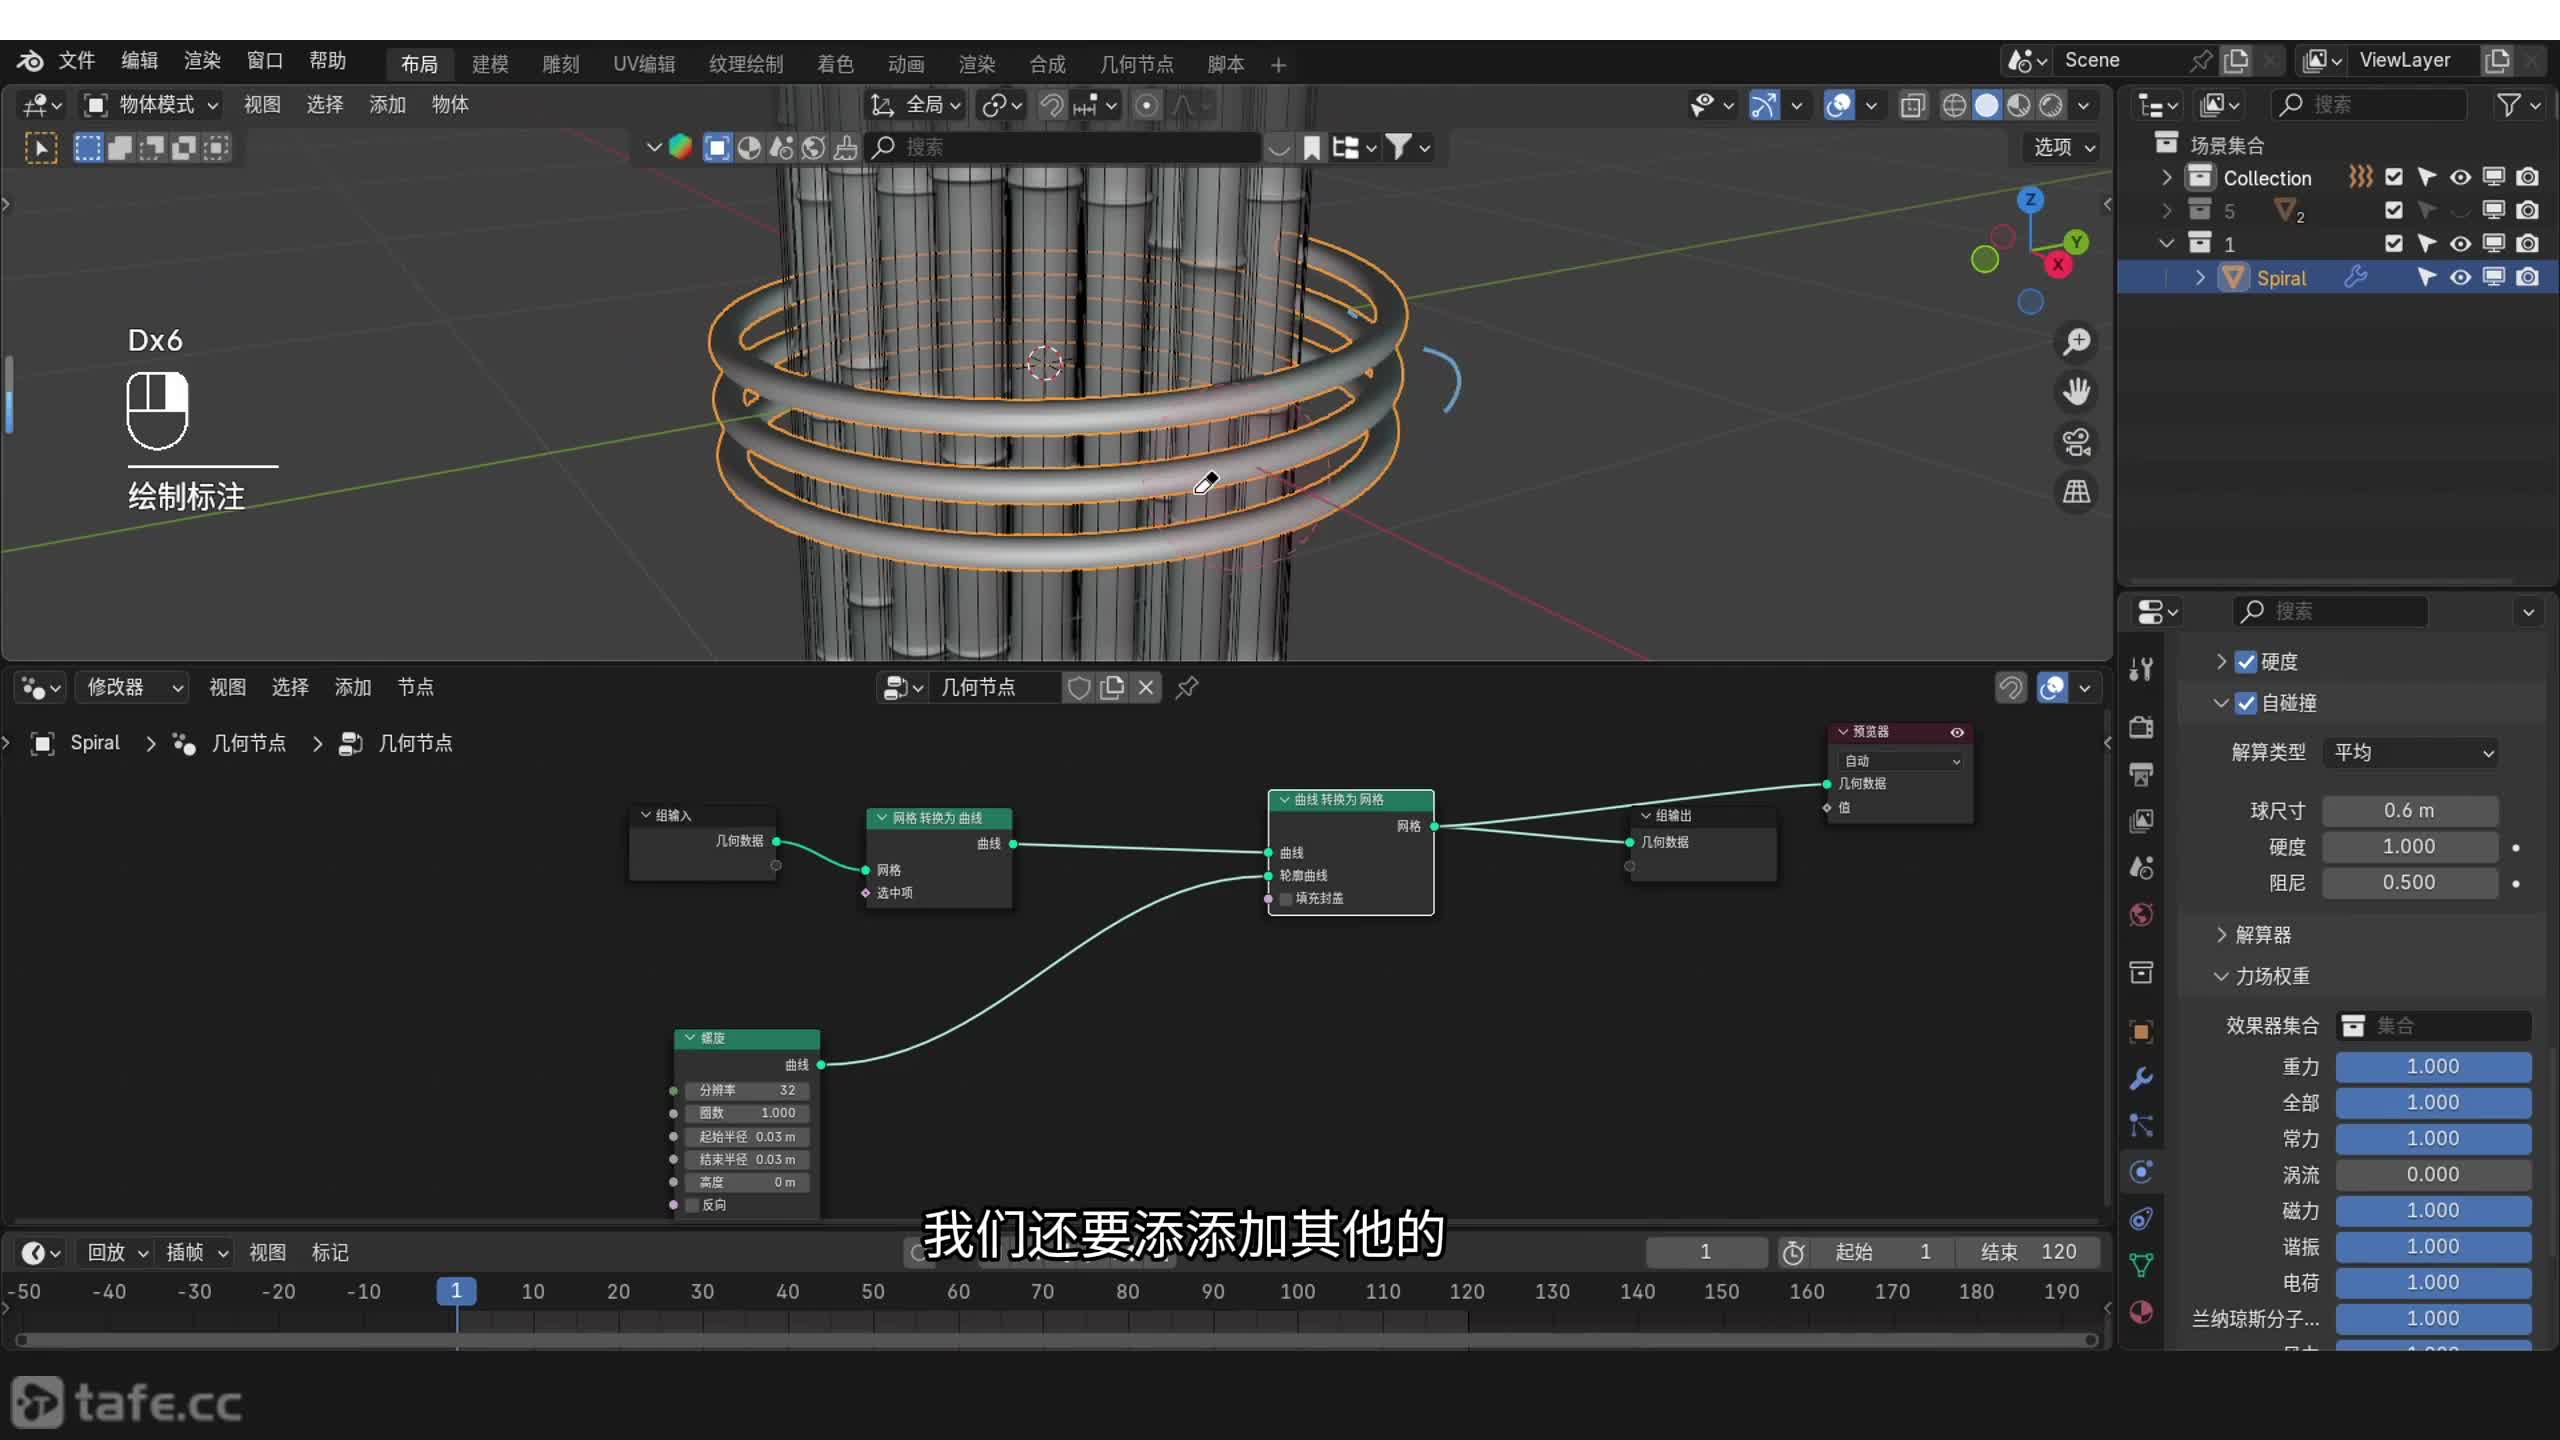Uncheck the Collection exclude checkbox
Screen dimensions: 2560x1440
tap(2394, 177)
